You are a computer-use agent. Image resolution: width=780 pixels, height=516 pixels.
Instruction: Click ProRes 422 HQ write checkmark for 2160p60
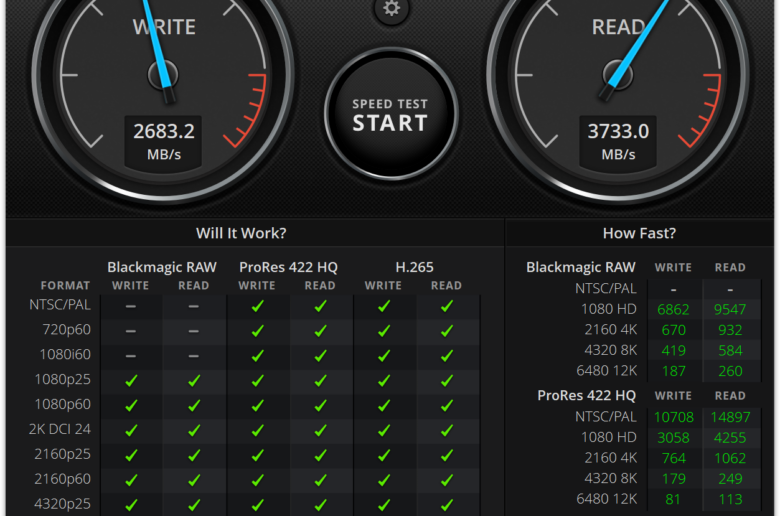pyautogui.click(x=257, y=480)
